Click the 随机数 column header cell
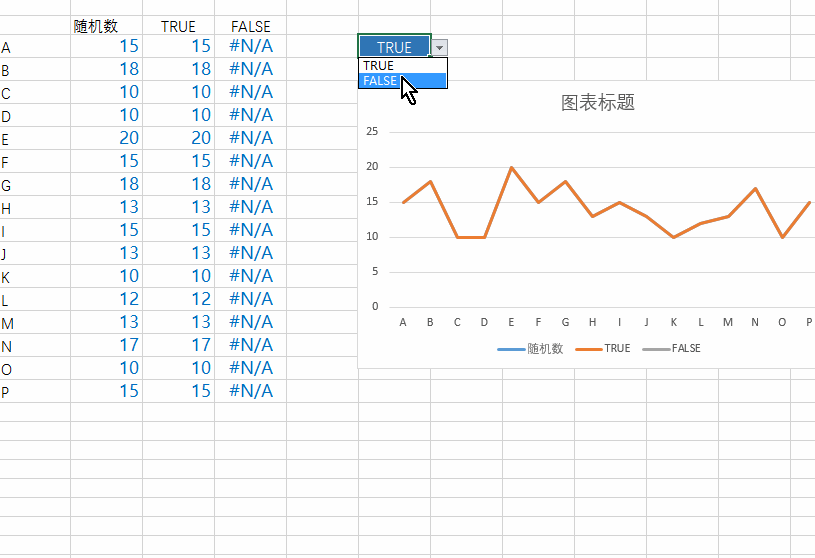 click(107, 26)
